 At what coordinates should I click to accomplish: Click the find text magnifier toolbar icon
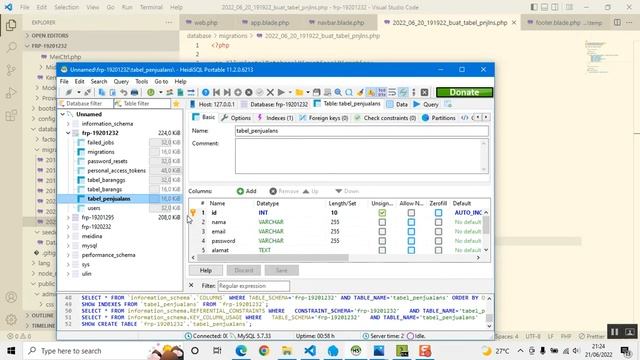338,93
